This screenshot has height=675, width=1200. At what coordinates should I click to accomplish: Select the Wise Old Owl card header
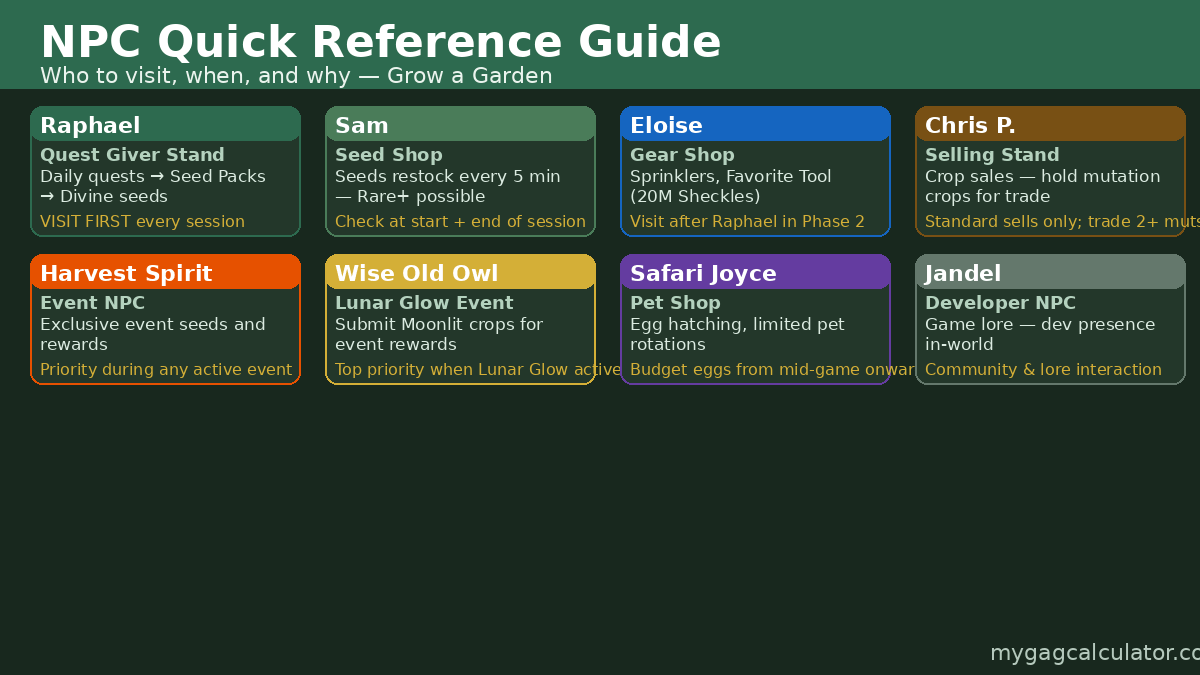(460, 272)
